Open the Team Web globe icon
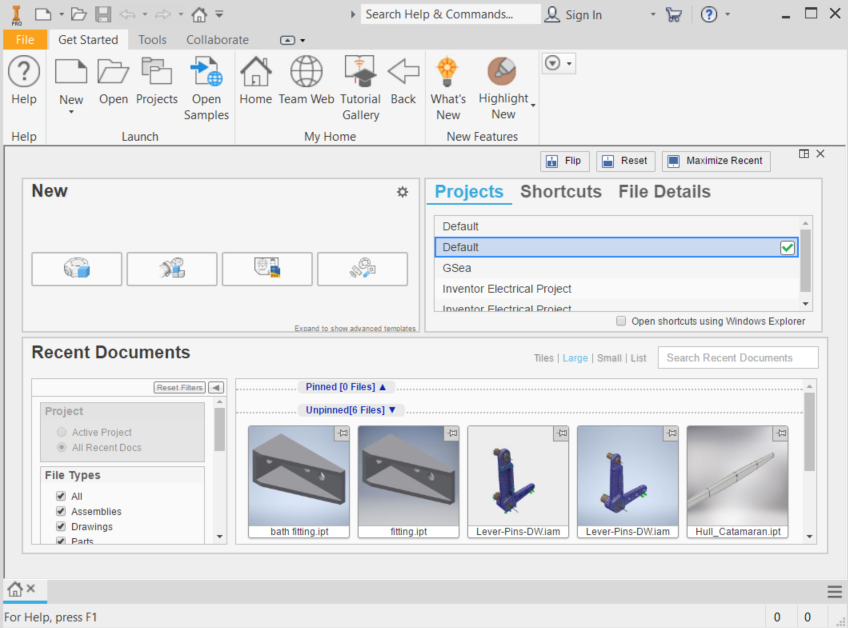The width and height of the screenshot is (848, 628). point(306,71)
